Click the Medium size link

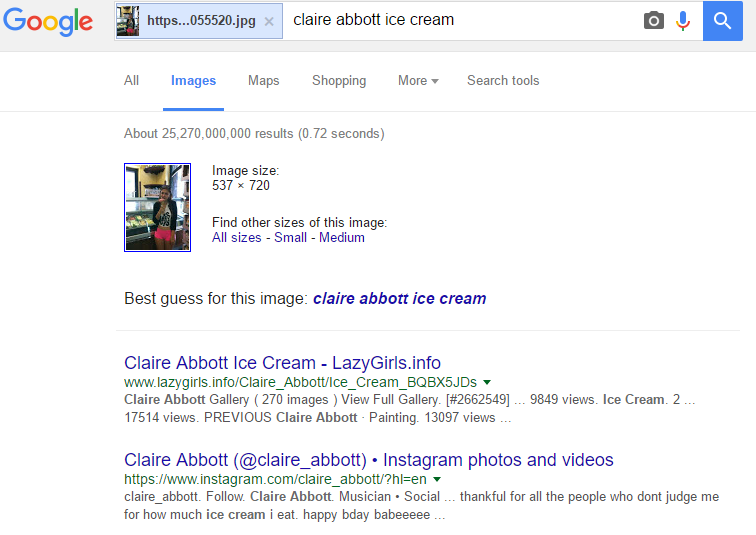click(342, 238)
